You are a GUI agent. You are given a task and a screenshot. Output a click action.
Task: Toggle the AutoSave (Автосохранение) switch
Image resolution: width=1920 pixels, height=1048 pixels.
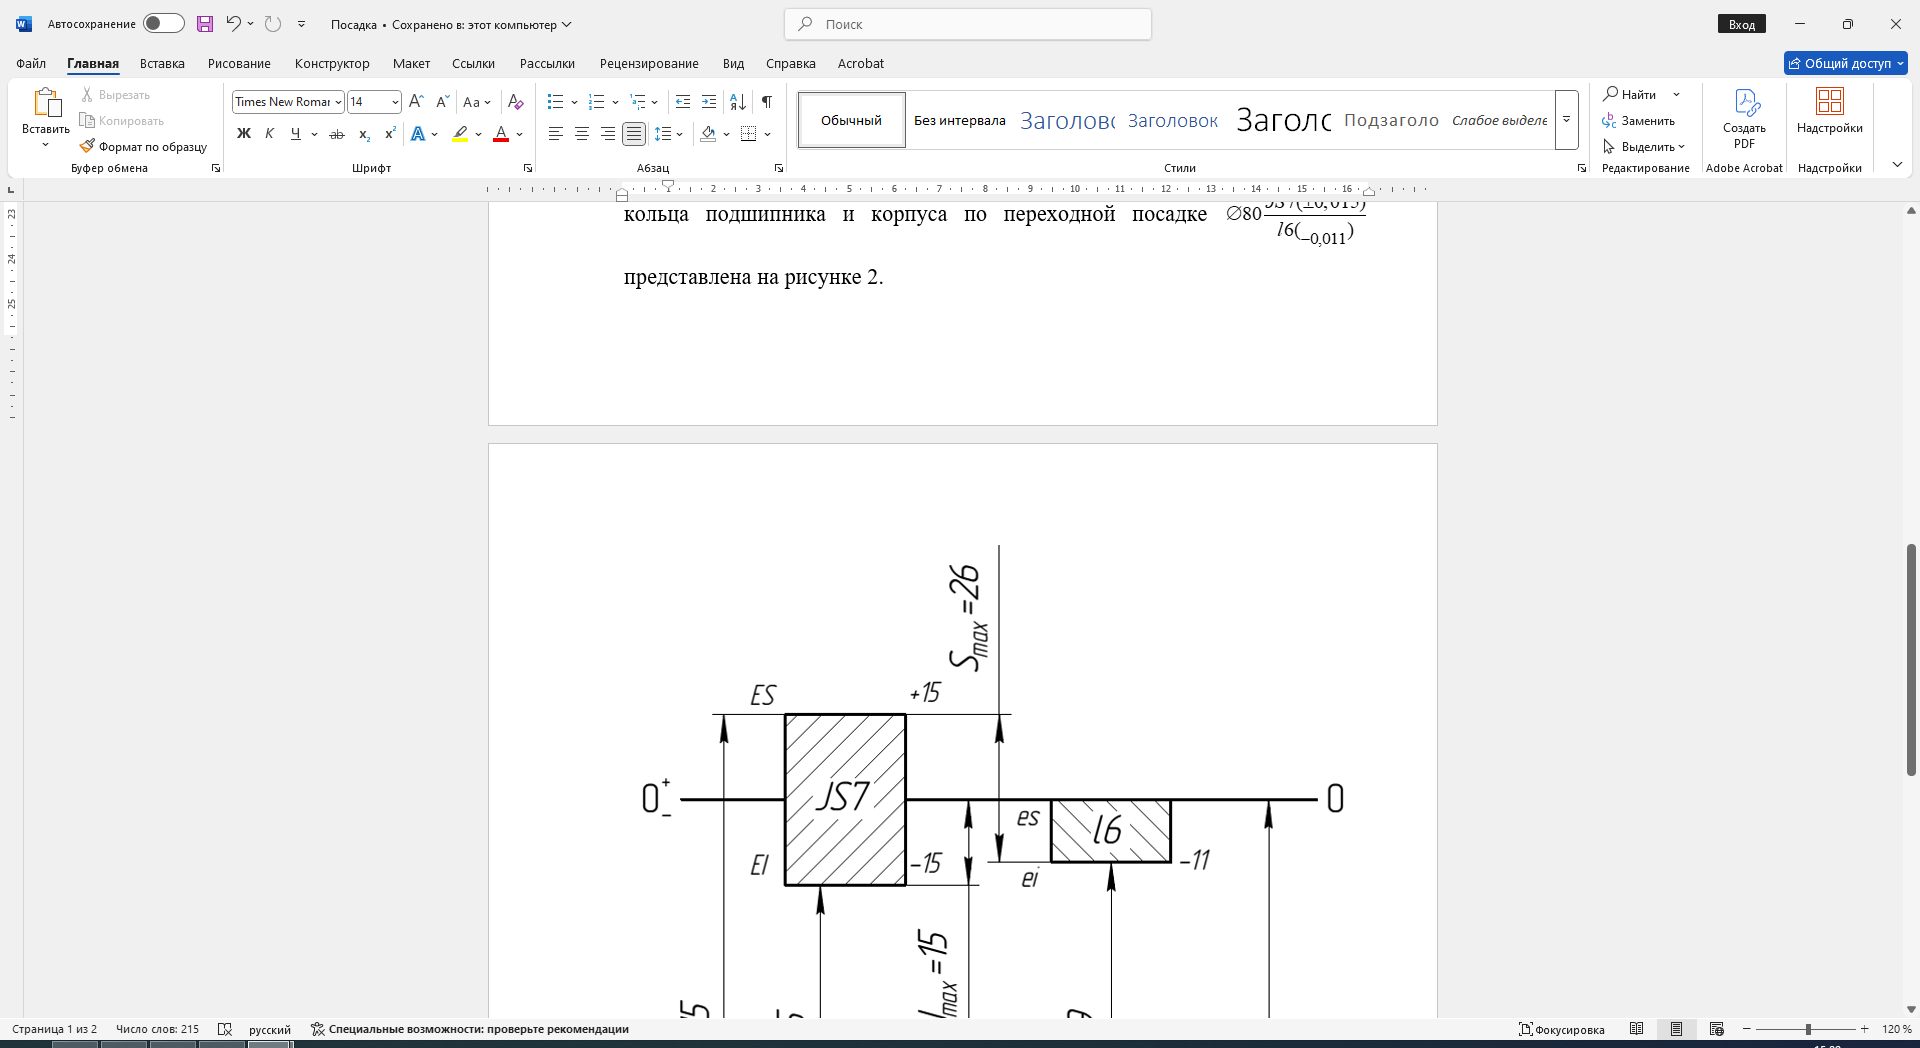tap(164, 24)
